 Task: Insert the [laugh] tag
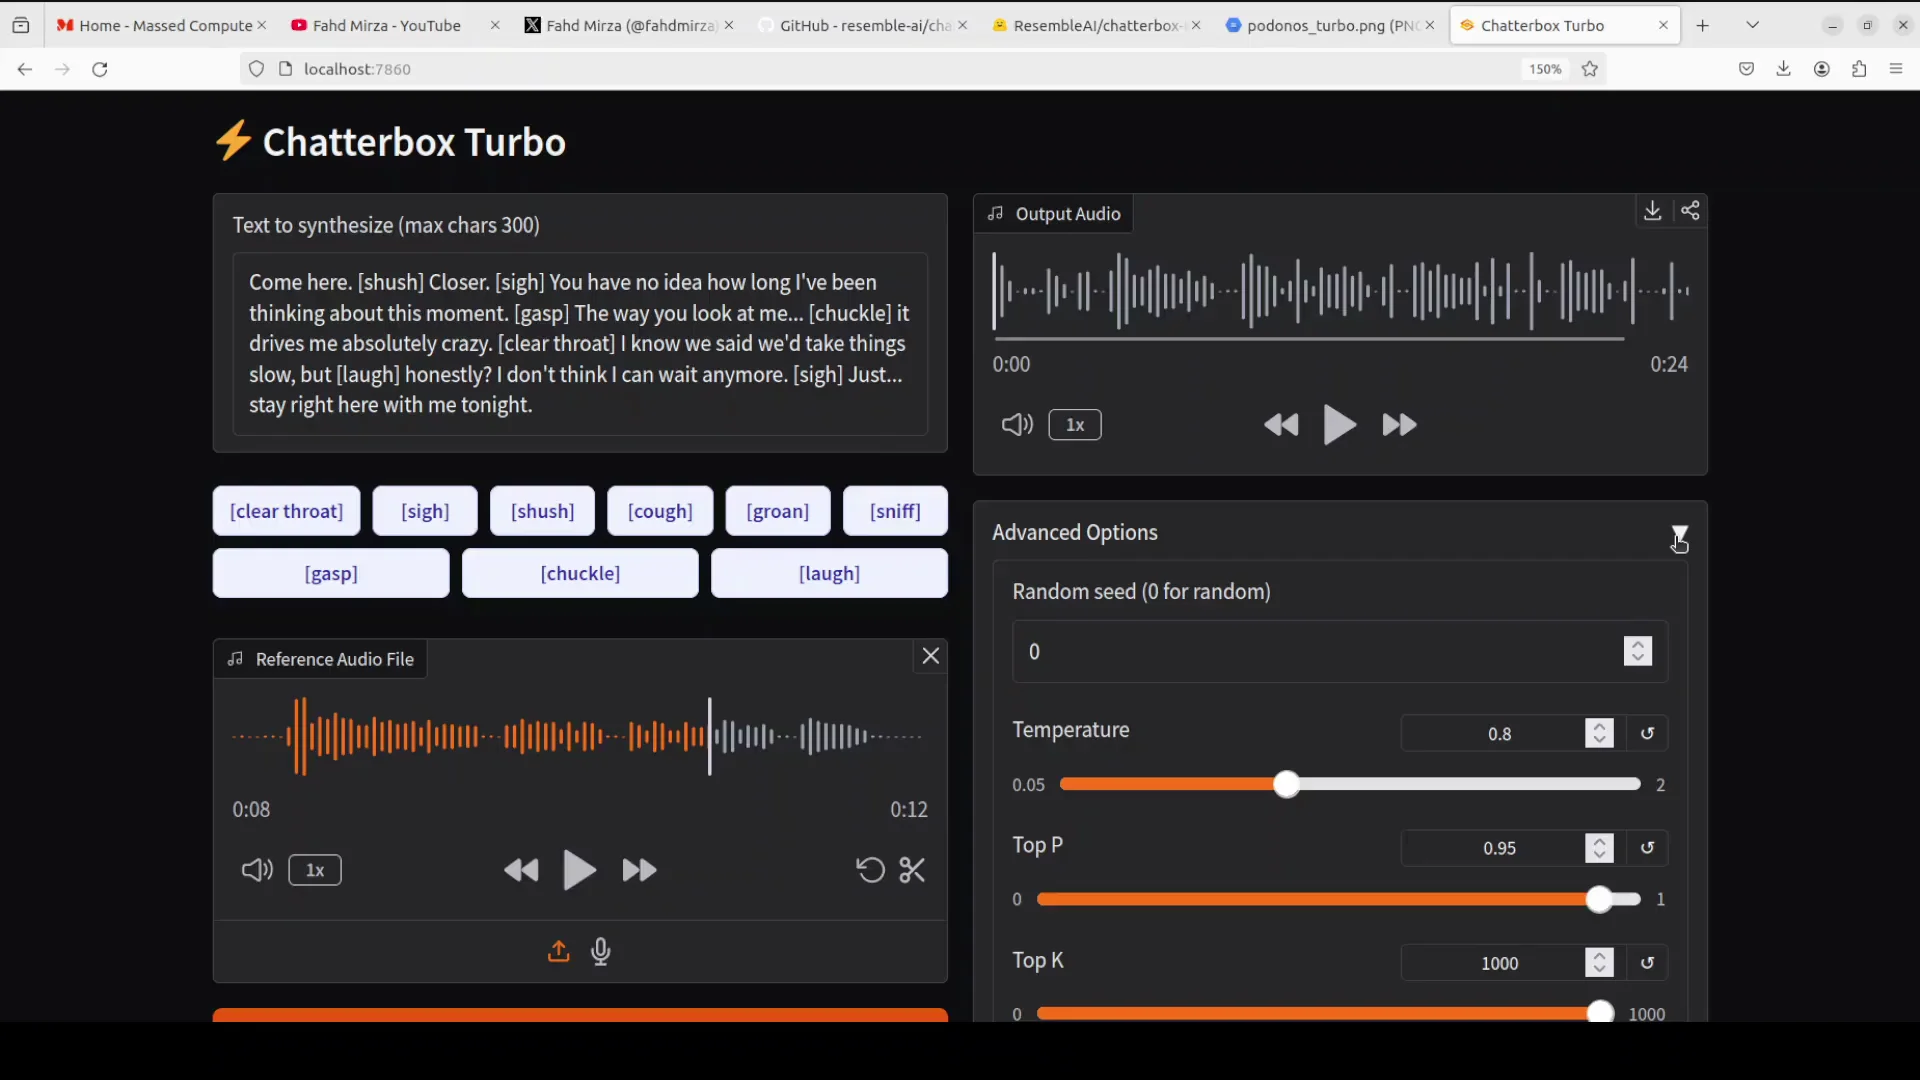(829, 573)
